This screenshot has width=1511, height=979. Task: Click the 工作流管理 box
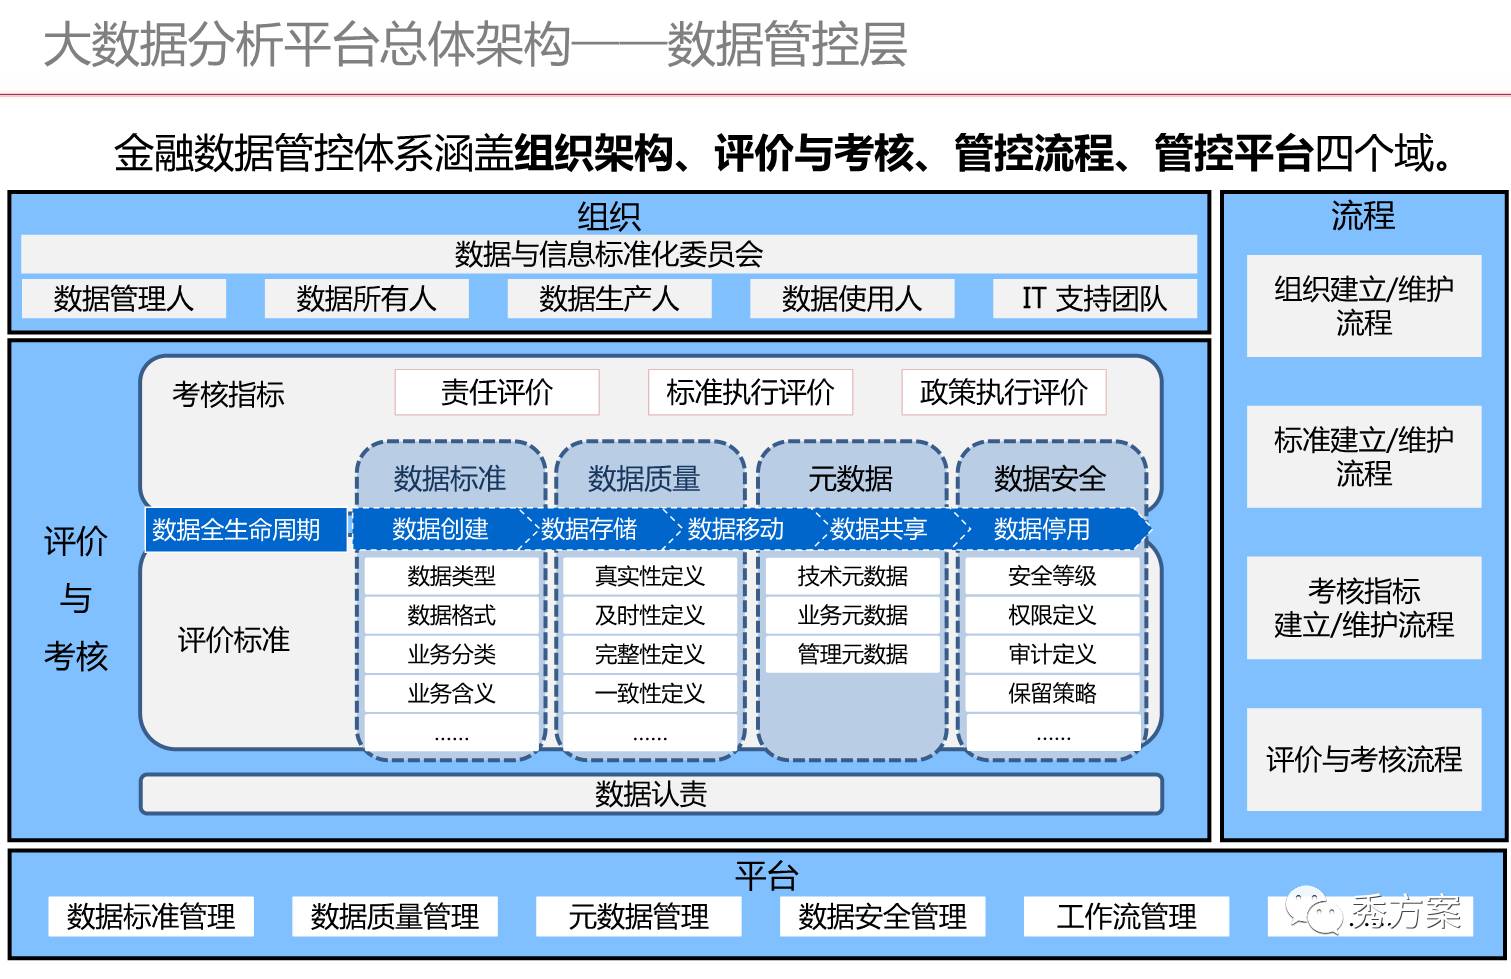pyautogui.click(x=1127, y=916)
